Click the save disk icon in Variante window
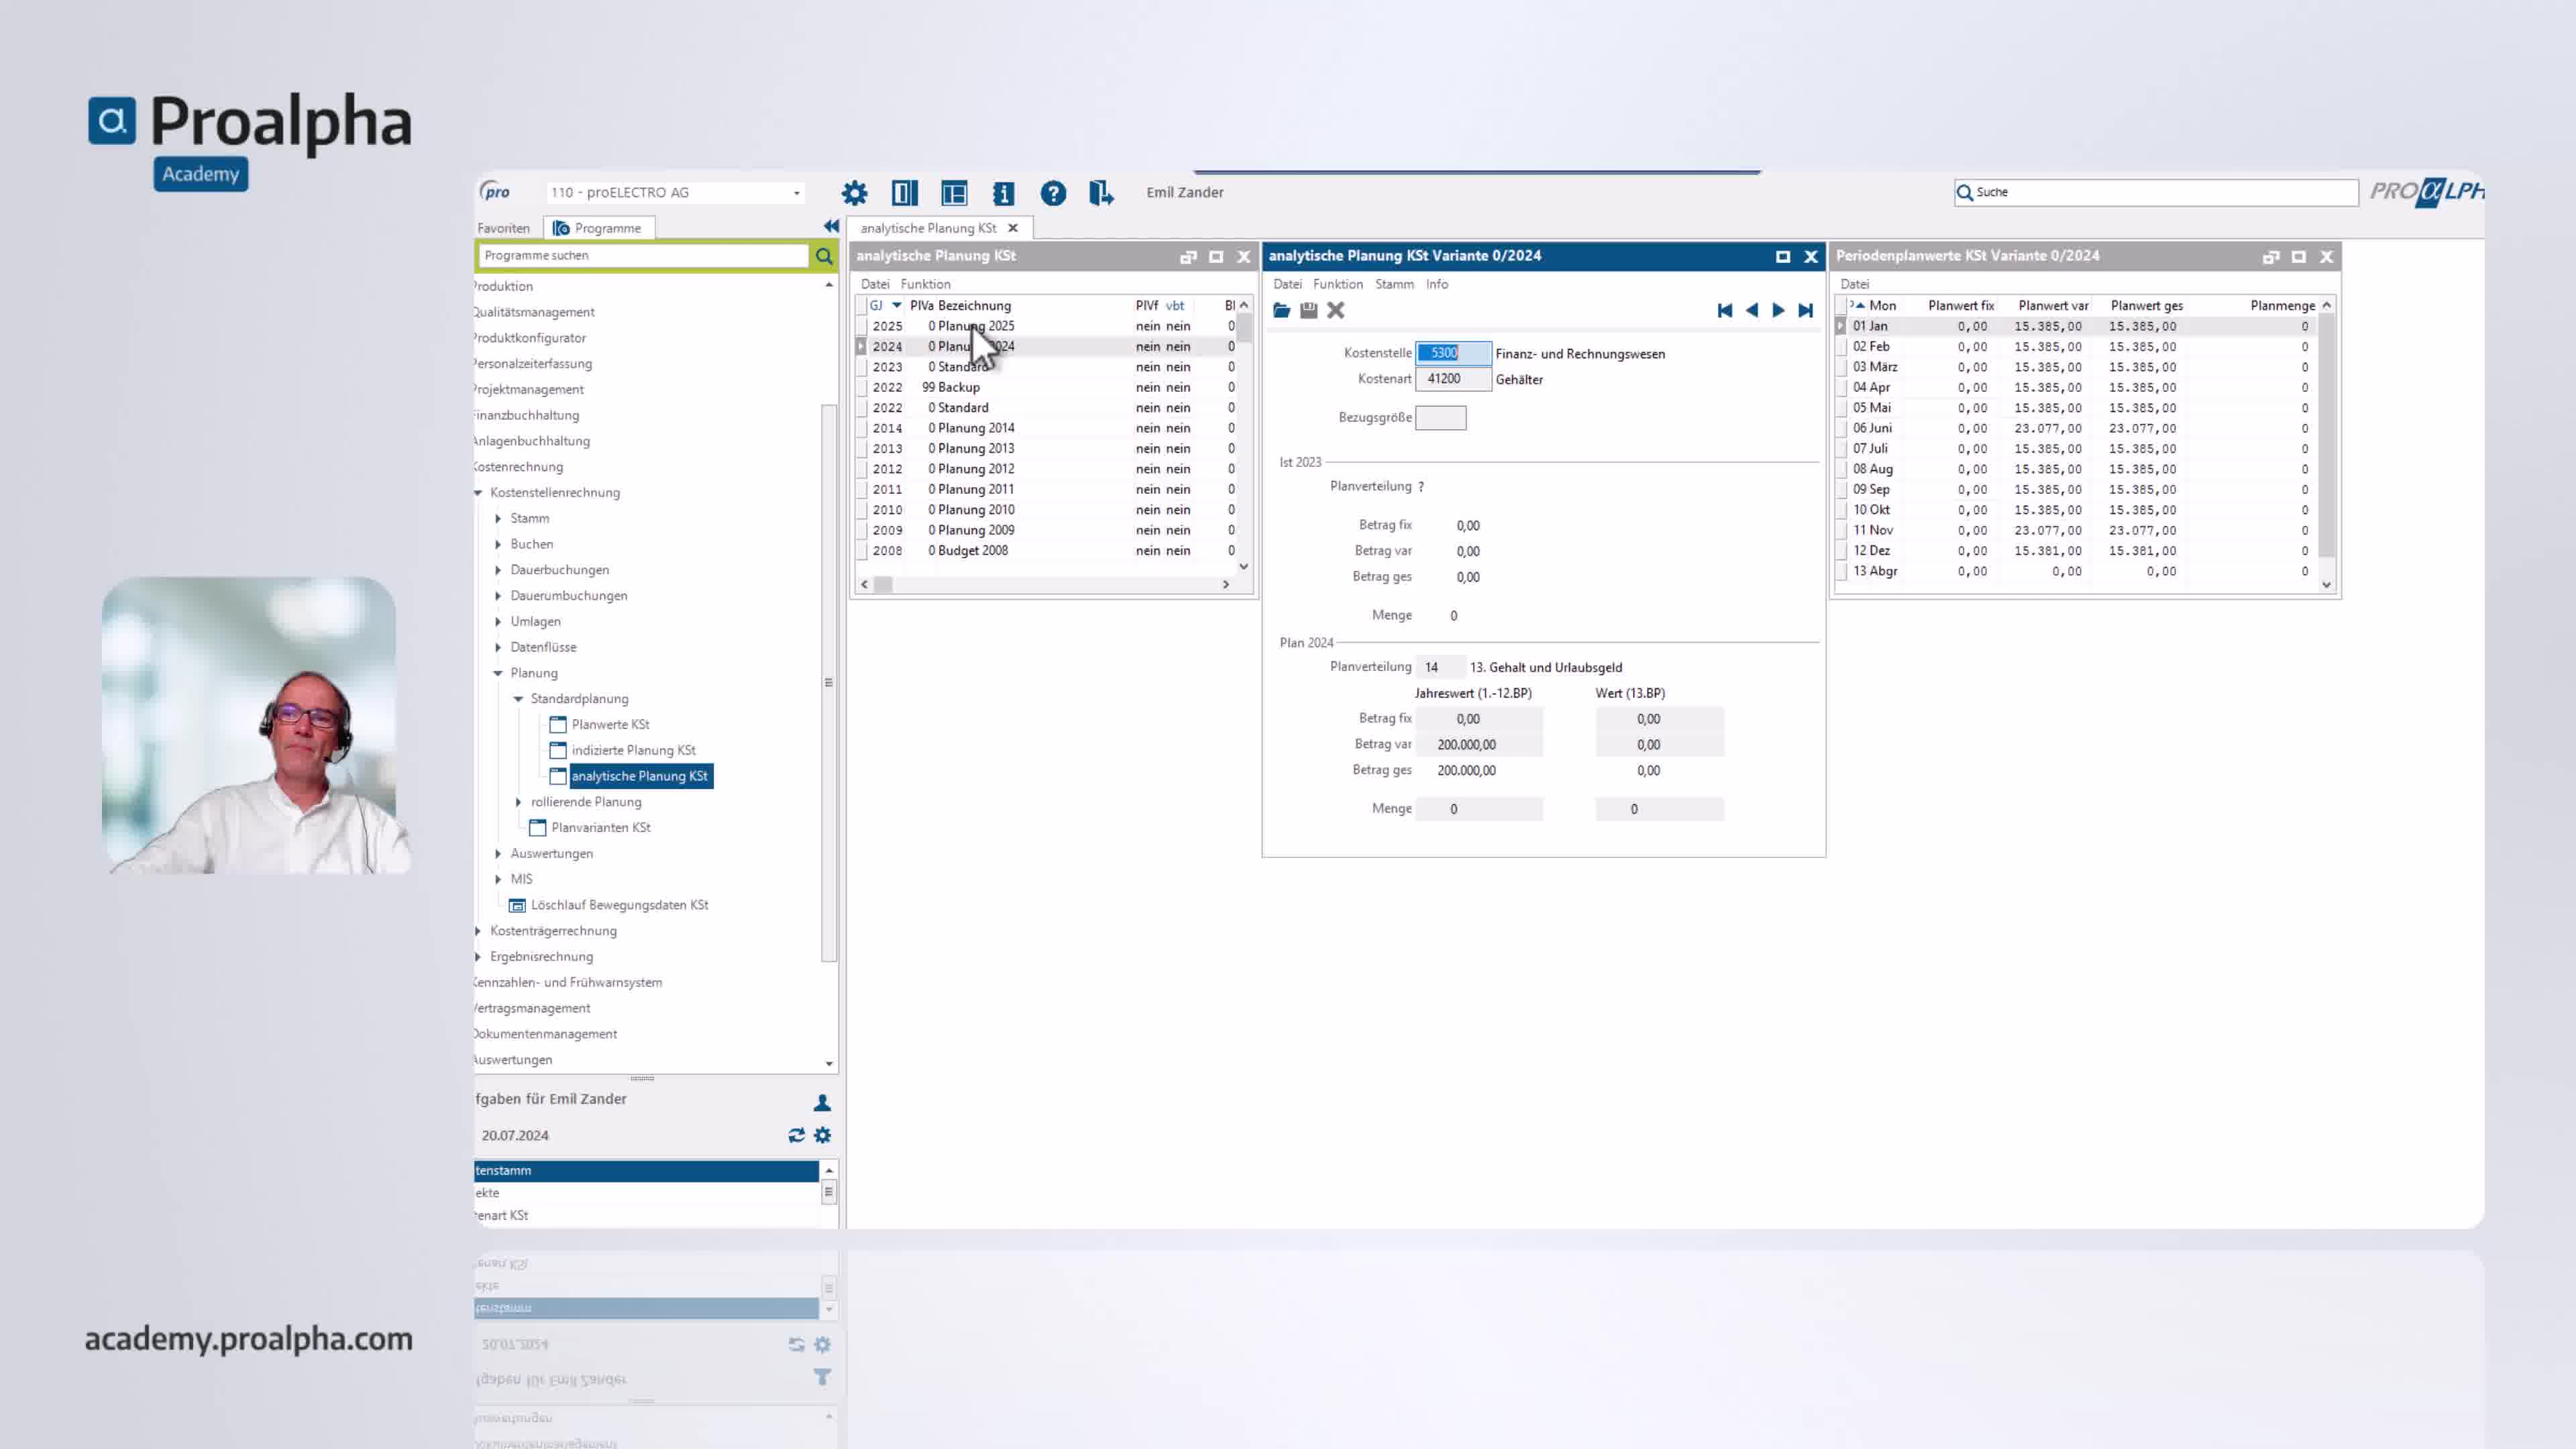 pos(1308,310)
